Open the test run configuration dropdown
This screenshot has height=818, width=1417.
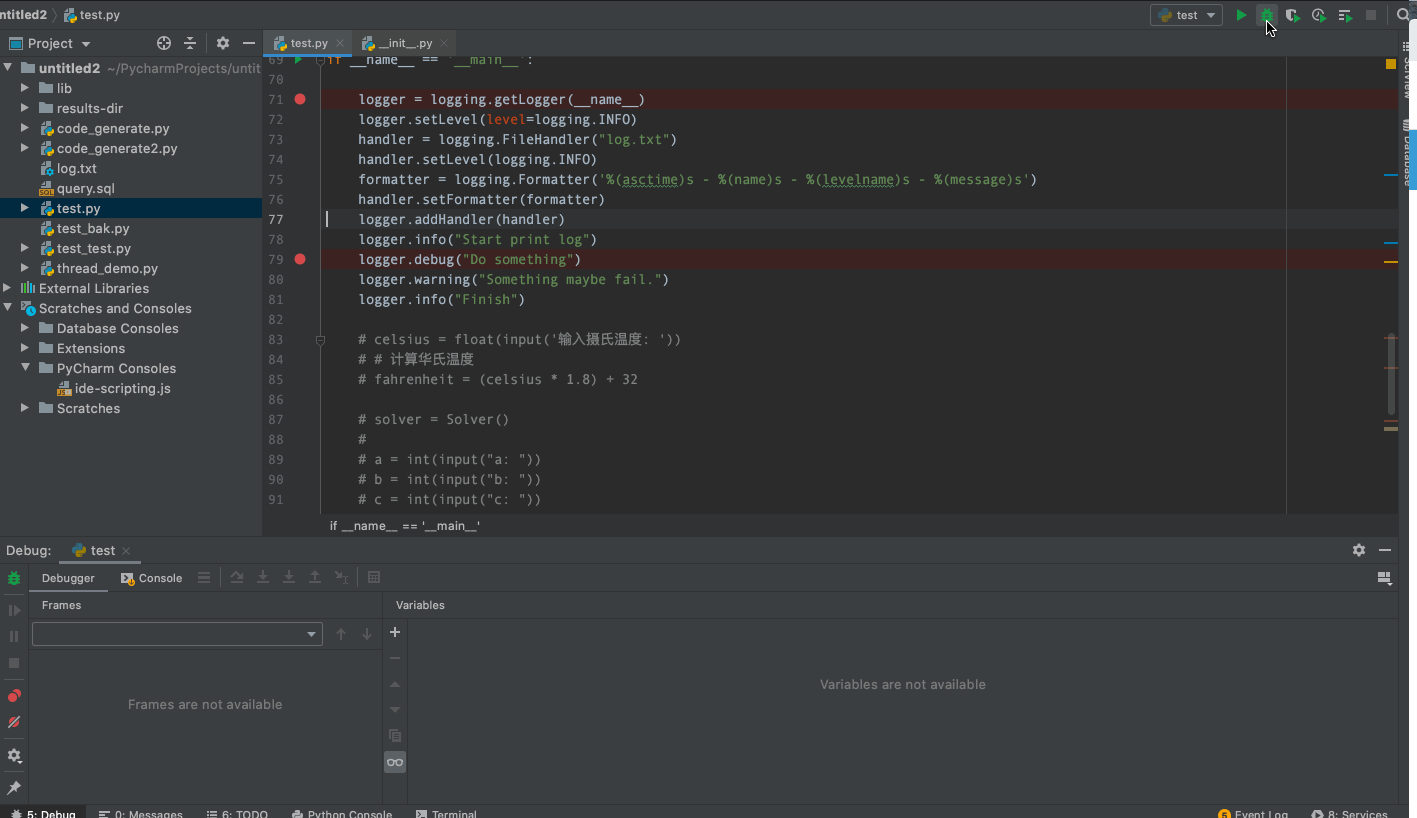pyautogui.click(x=1187, y=15)
